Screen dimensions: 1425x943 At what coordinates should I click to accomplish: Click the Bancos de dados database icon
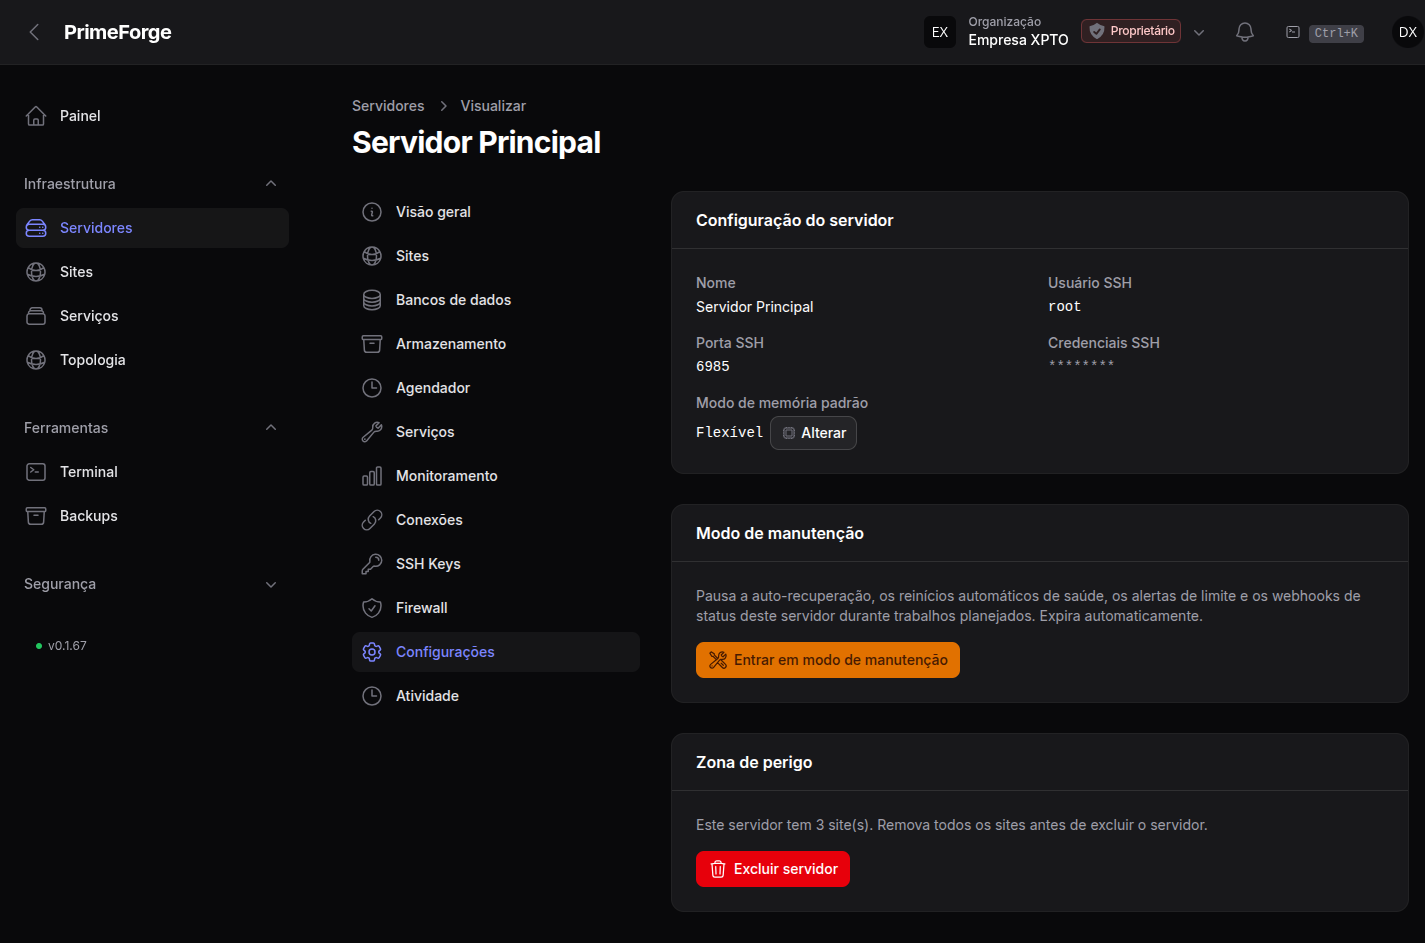click(372, 300)
